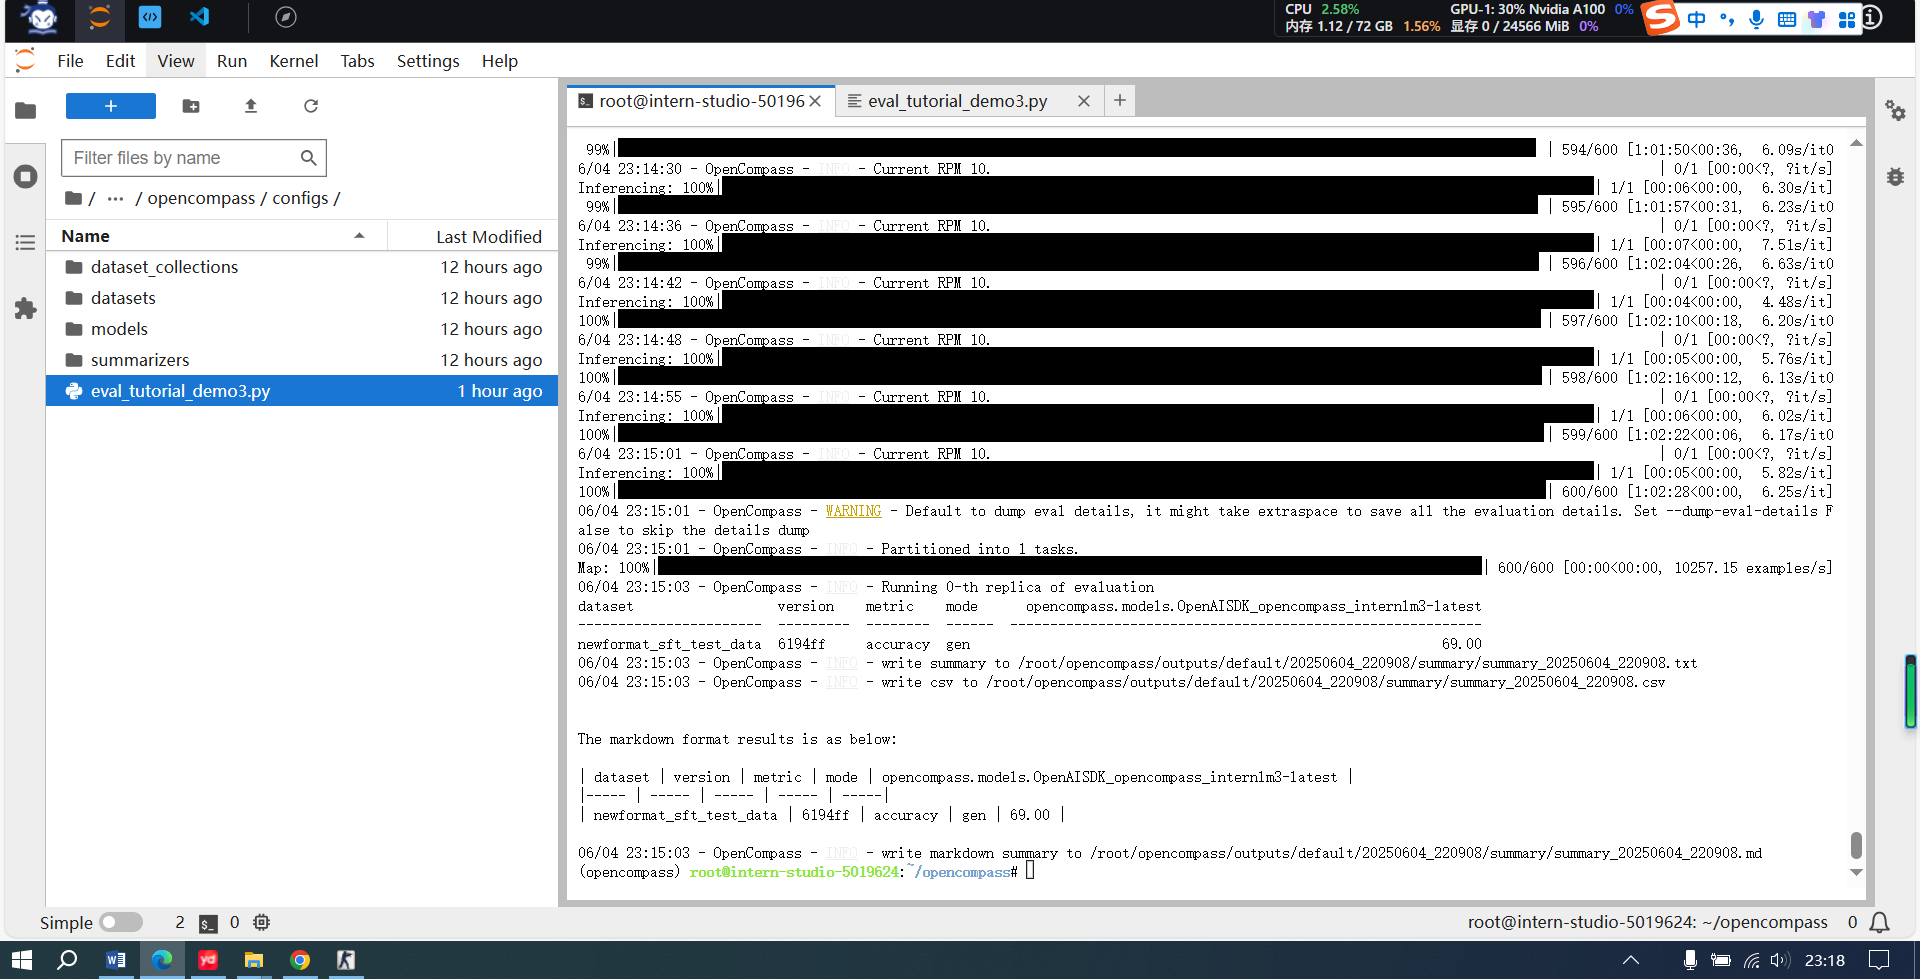This screenshot has height=979, width=1920.
Task: Open the 中 input language indicator menu
Action: point(1697,19)
